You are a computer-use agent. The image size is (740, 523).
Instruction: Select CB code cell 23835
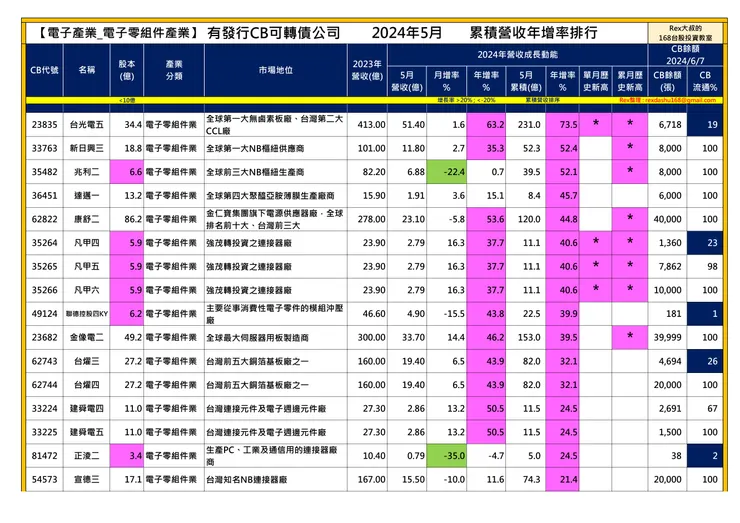[x=44, y=125]
